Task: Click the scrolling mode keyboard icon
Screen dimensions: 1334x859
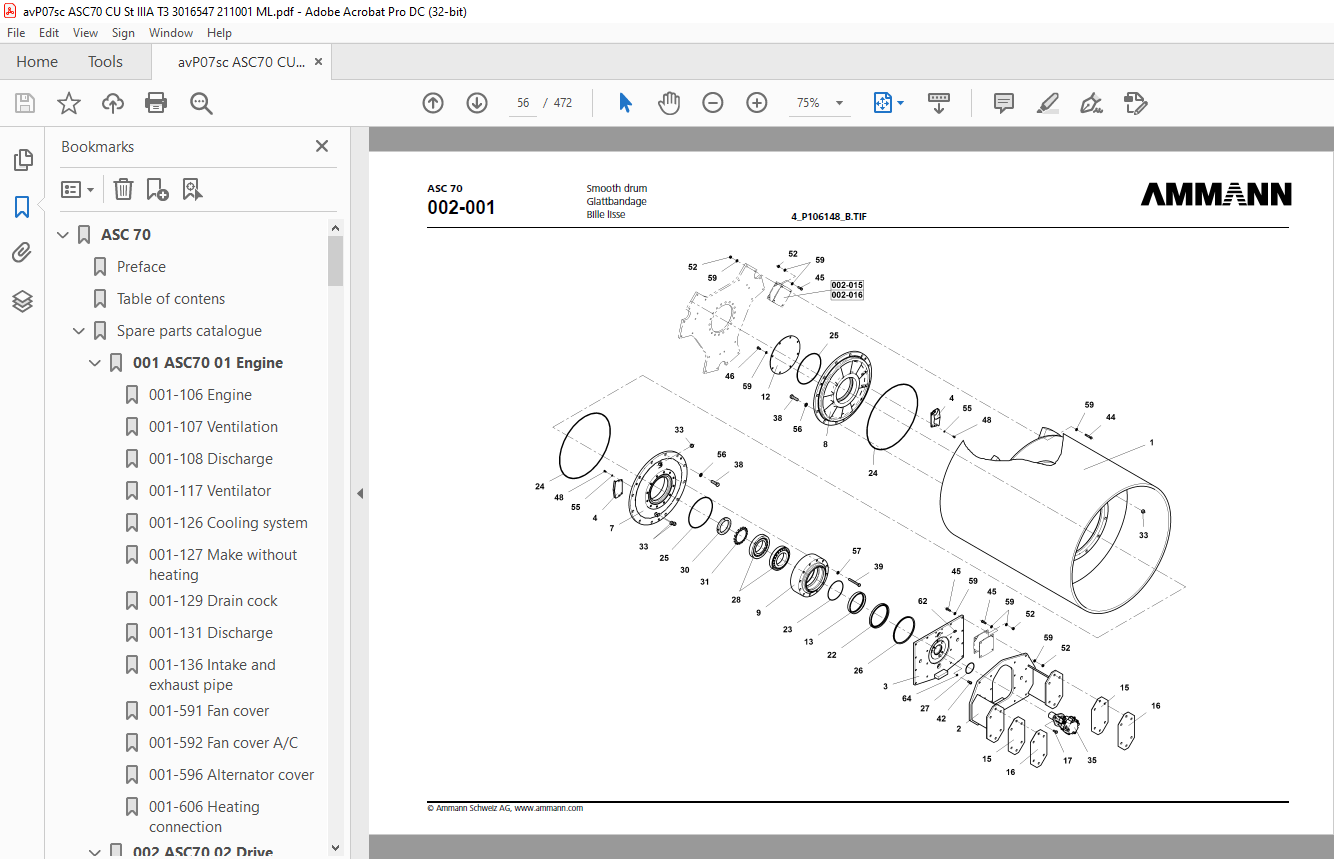Action: coord(939,103)
